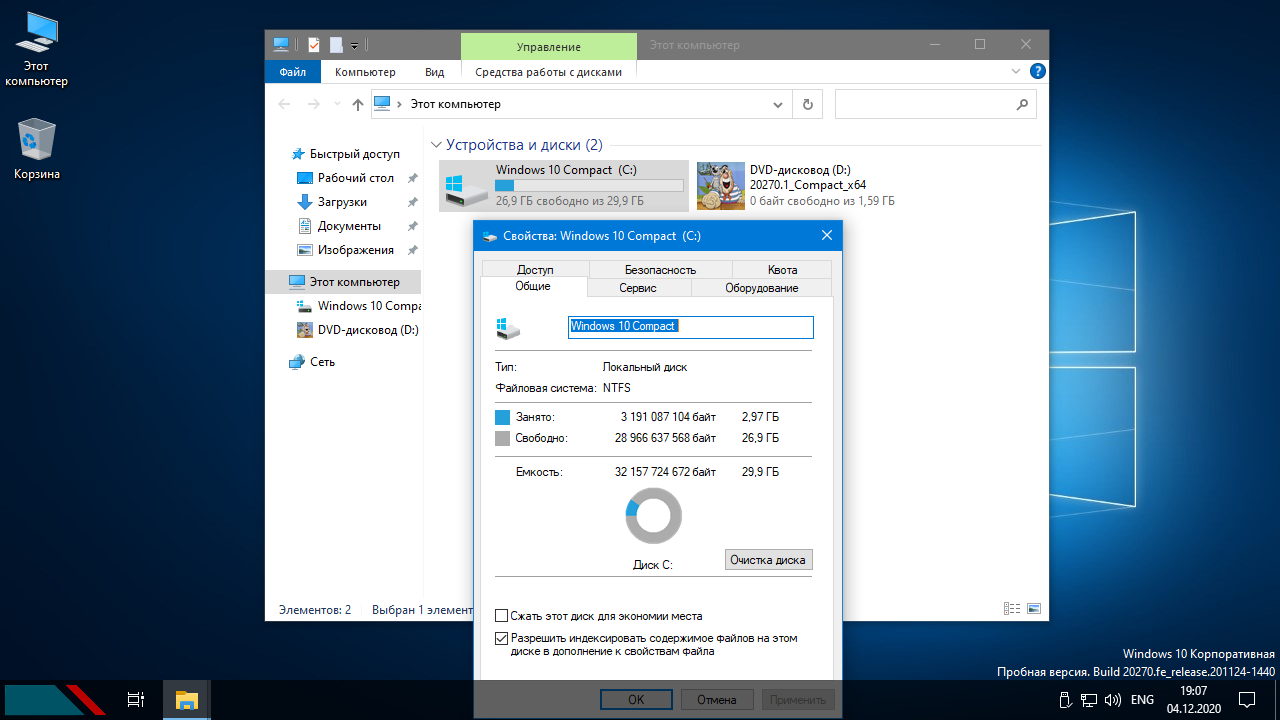Click the pin icon next to Рабочий стол
The height and width of the screenshot is (720, 1280).
pos(412,178)
